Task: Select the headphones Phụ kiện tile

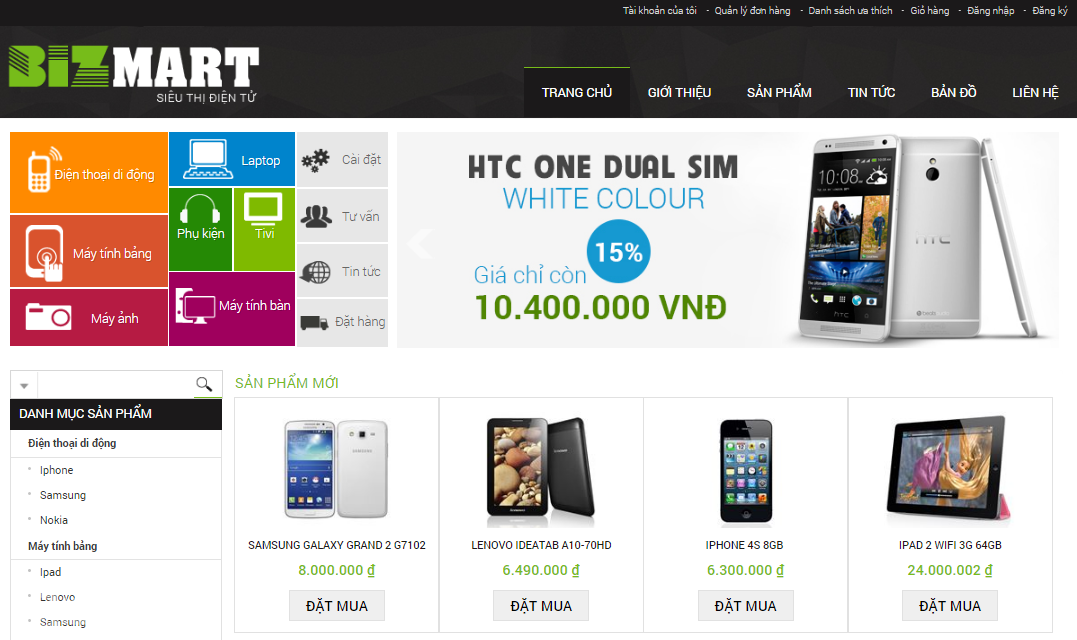Action: (x=200, y=229)
